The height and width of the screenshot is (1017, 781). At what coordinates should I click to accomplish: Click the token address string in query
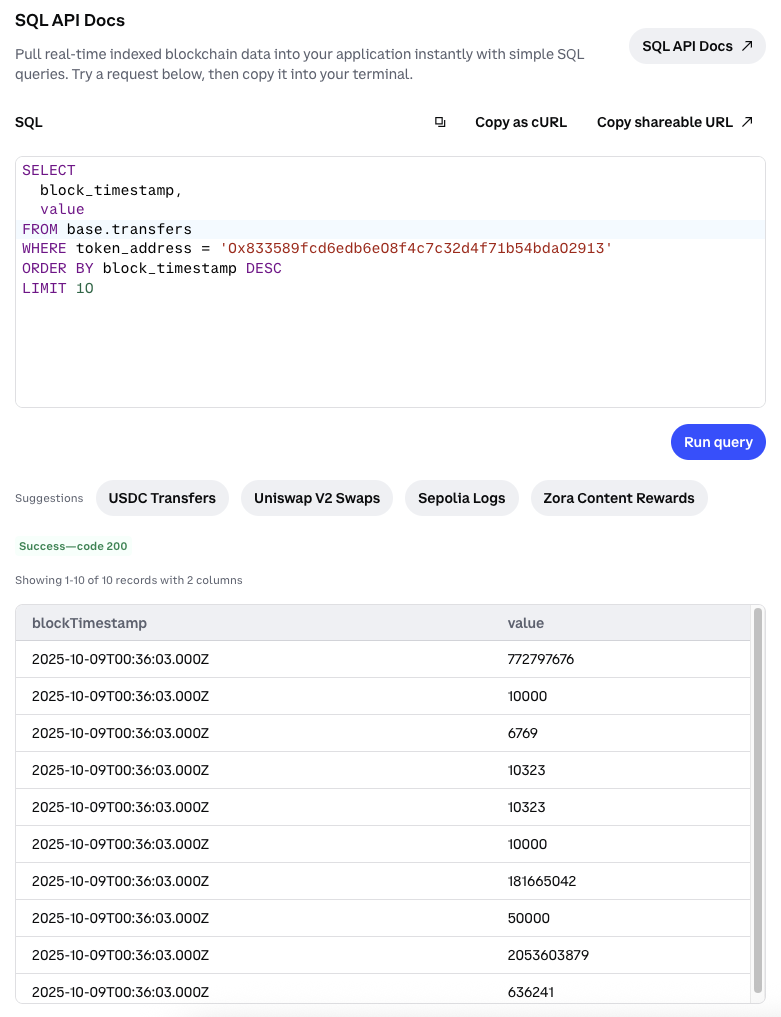(x=416, y=248)
